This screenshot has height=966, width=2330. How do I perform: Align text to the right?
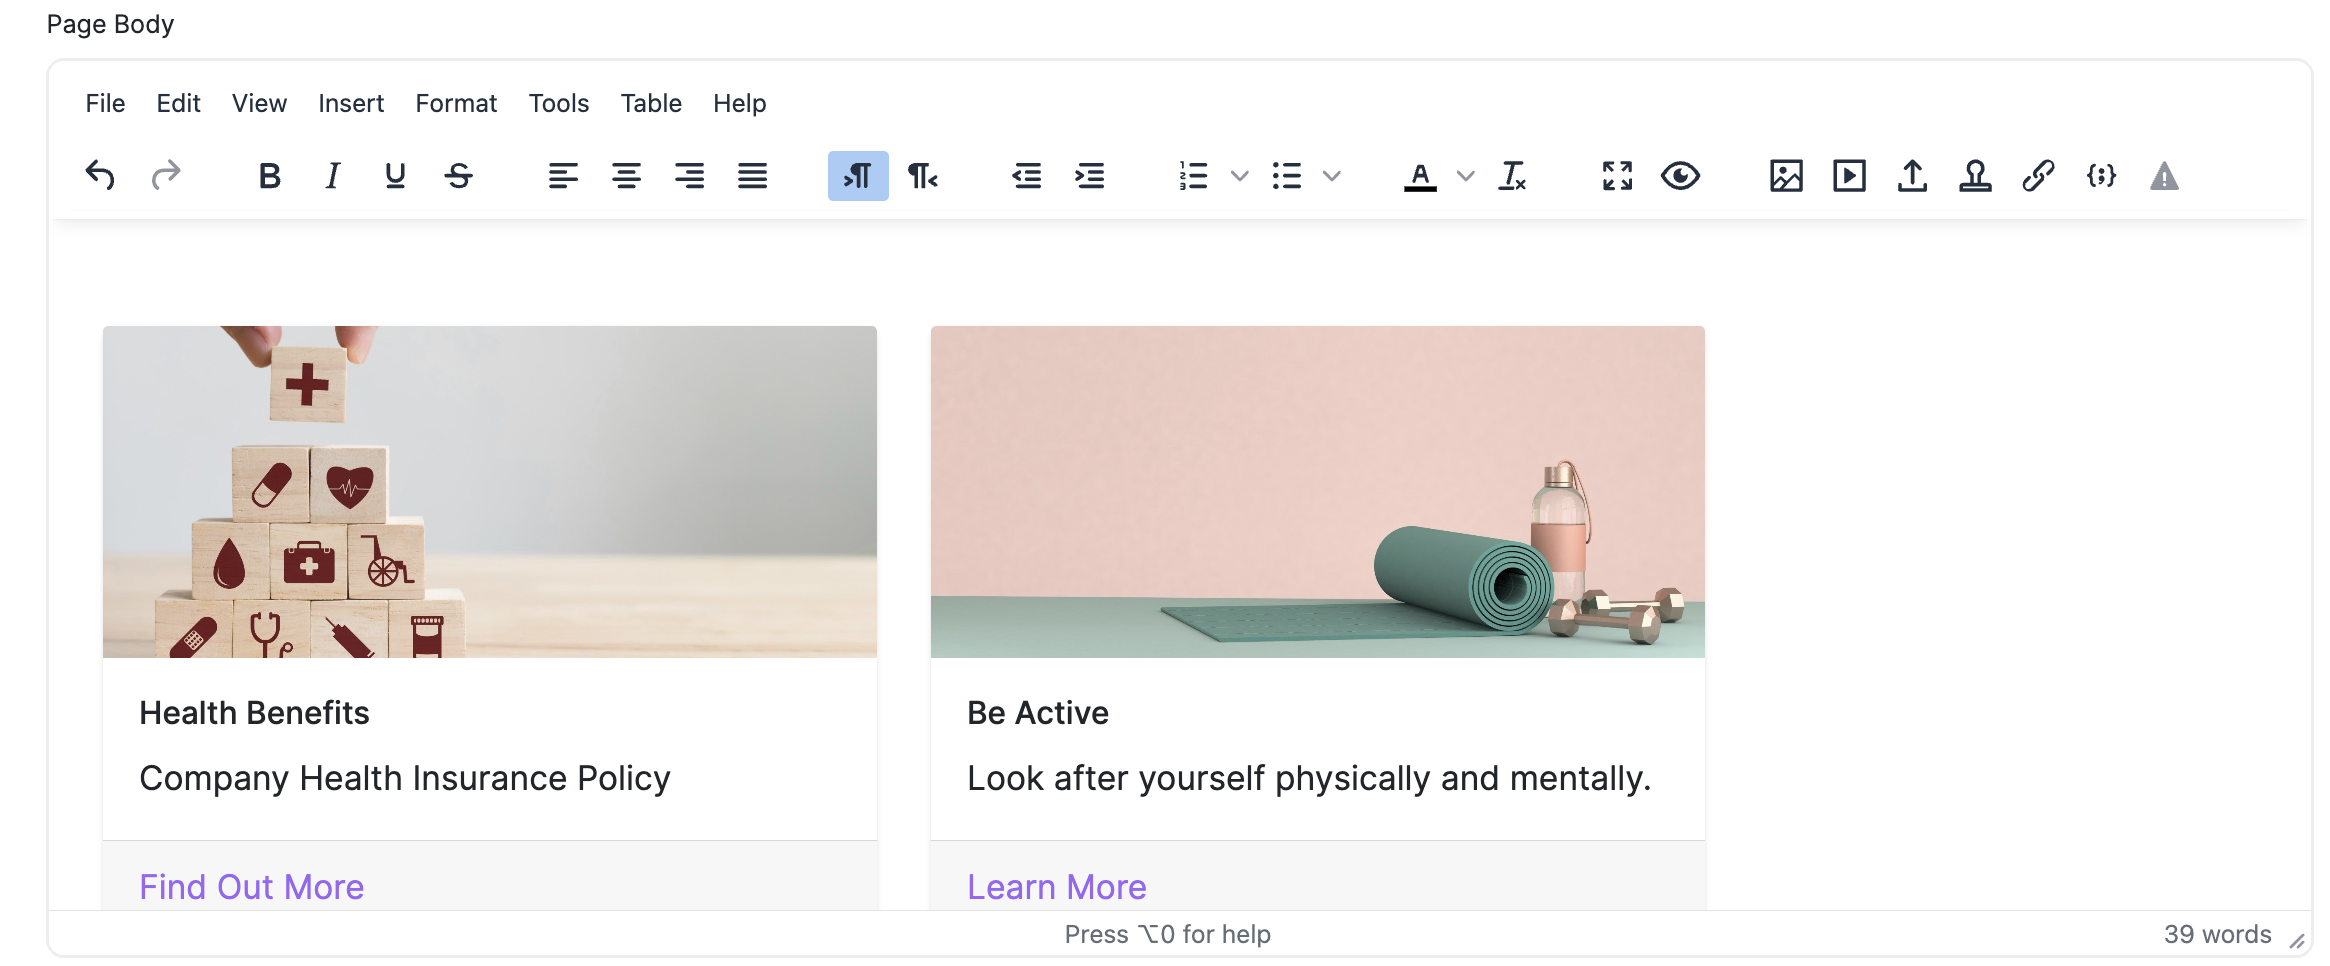tap(689, 176)
